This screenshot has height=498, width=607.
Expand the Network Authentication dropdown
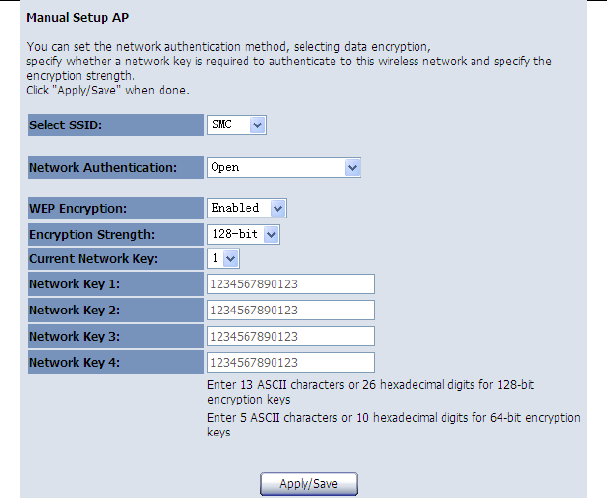coord(283,167)
